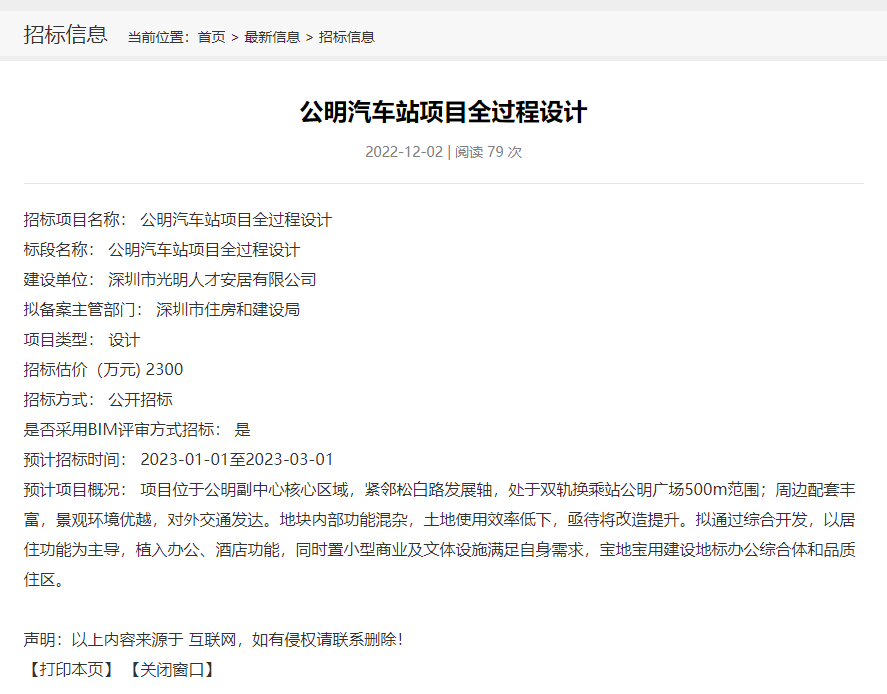Click the date range 2023-01-01至2023-03-01

[x=237, y=460]
